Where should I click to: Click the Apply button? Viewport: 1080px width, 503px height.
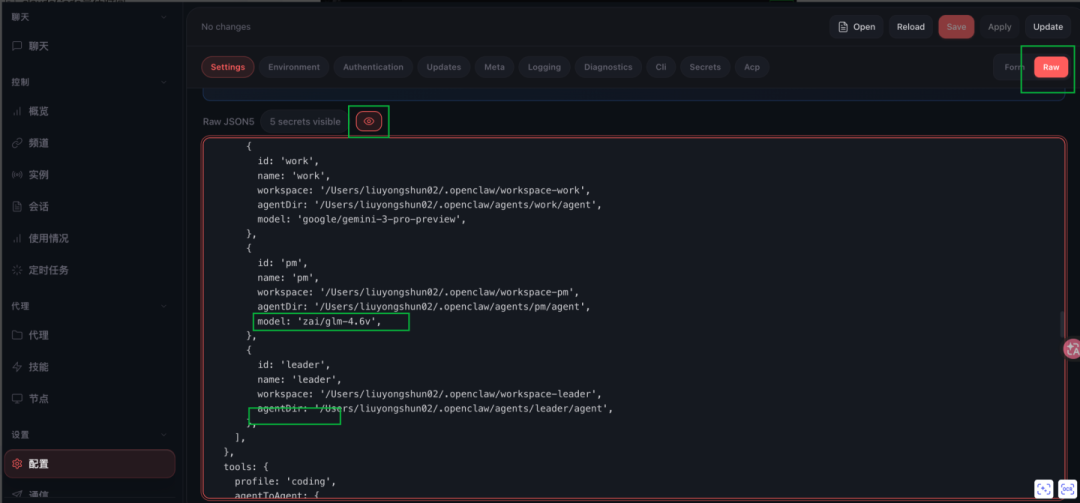click(999, 27)
